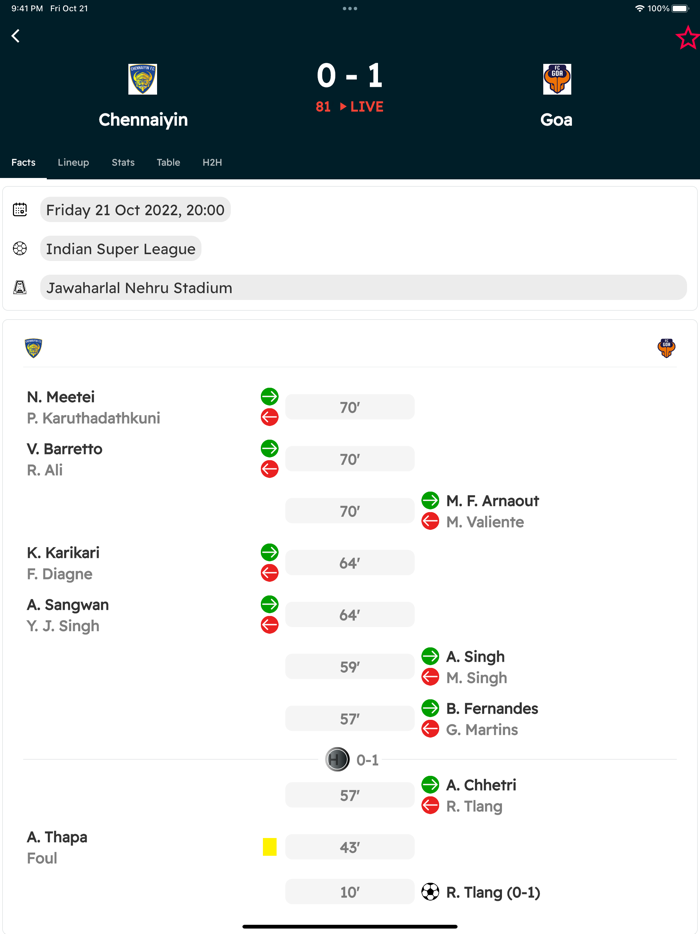Tap the yellow card for A. Thapa
This screenshot has width=700, height=934.
click(x=269, y=847)
